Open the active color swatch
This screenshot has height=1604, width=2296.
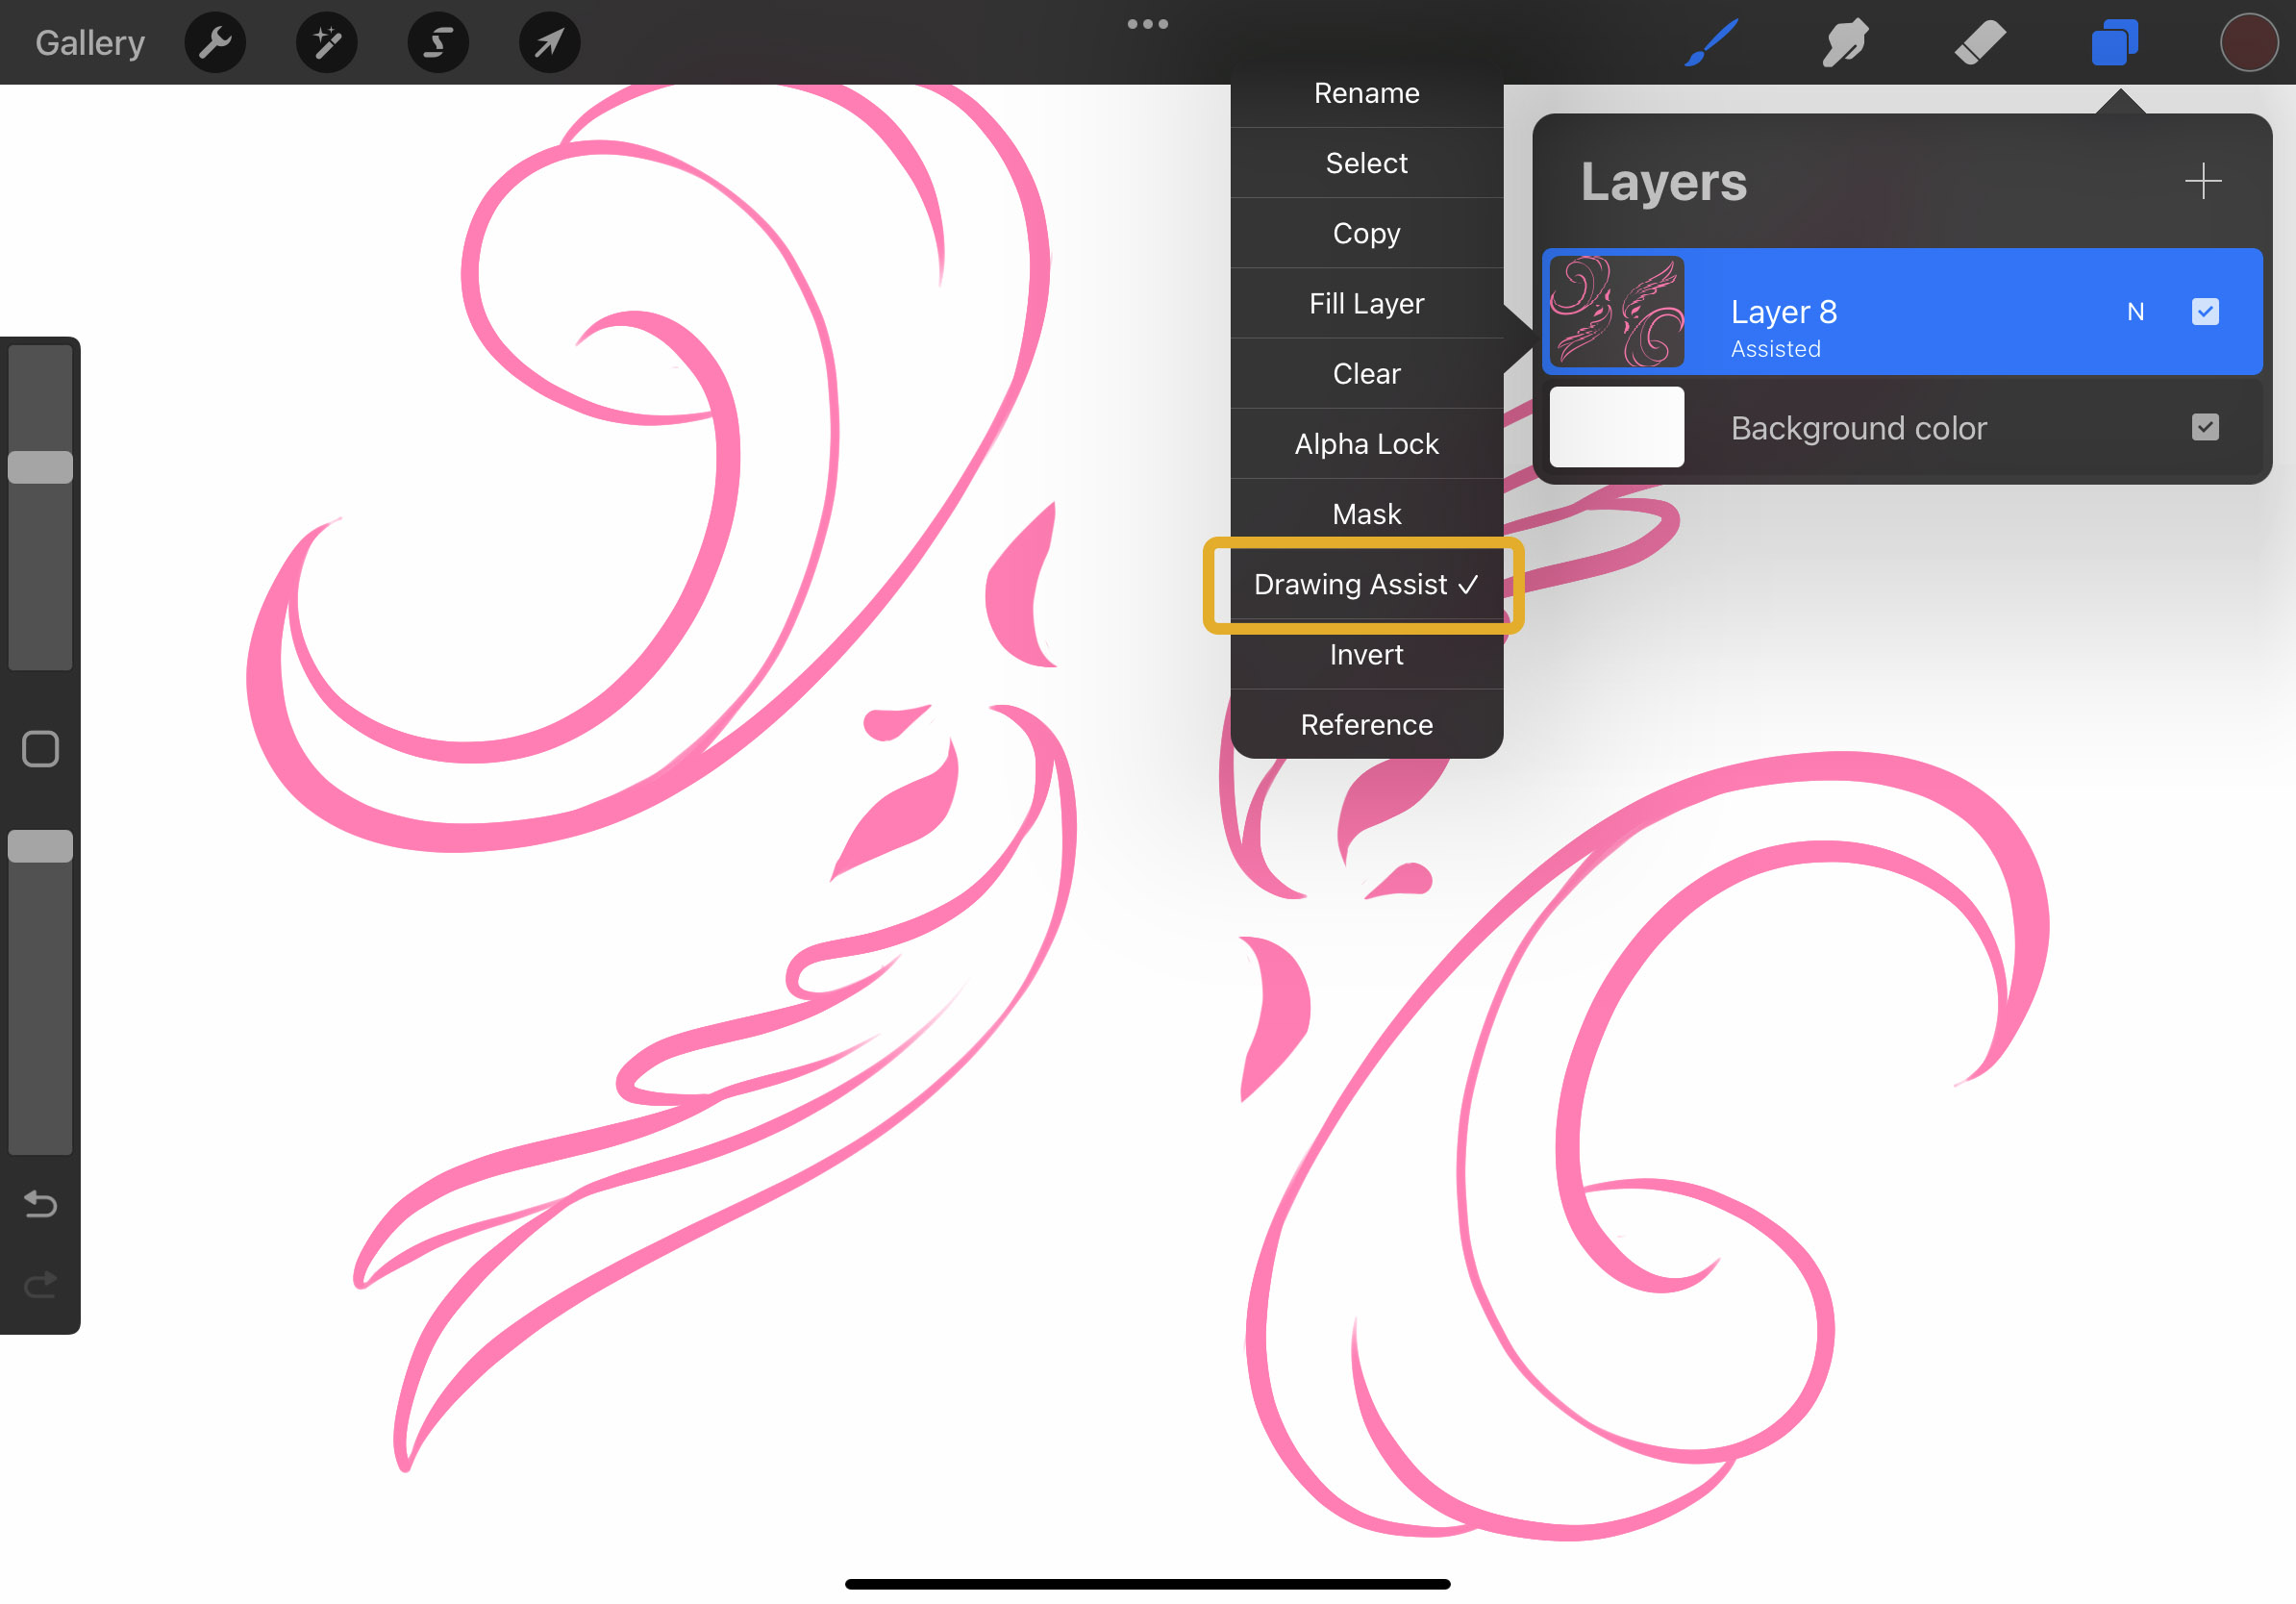(2248, 43)
